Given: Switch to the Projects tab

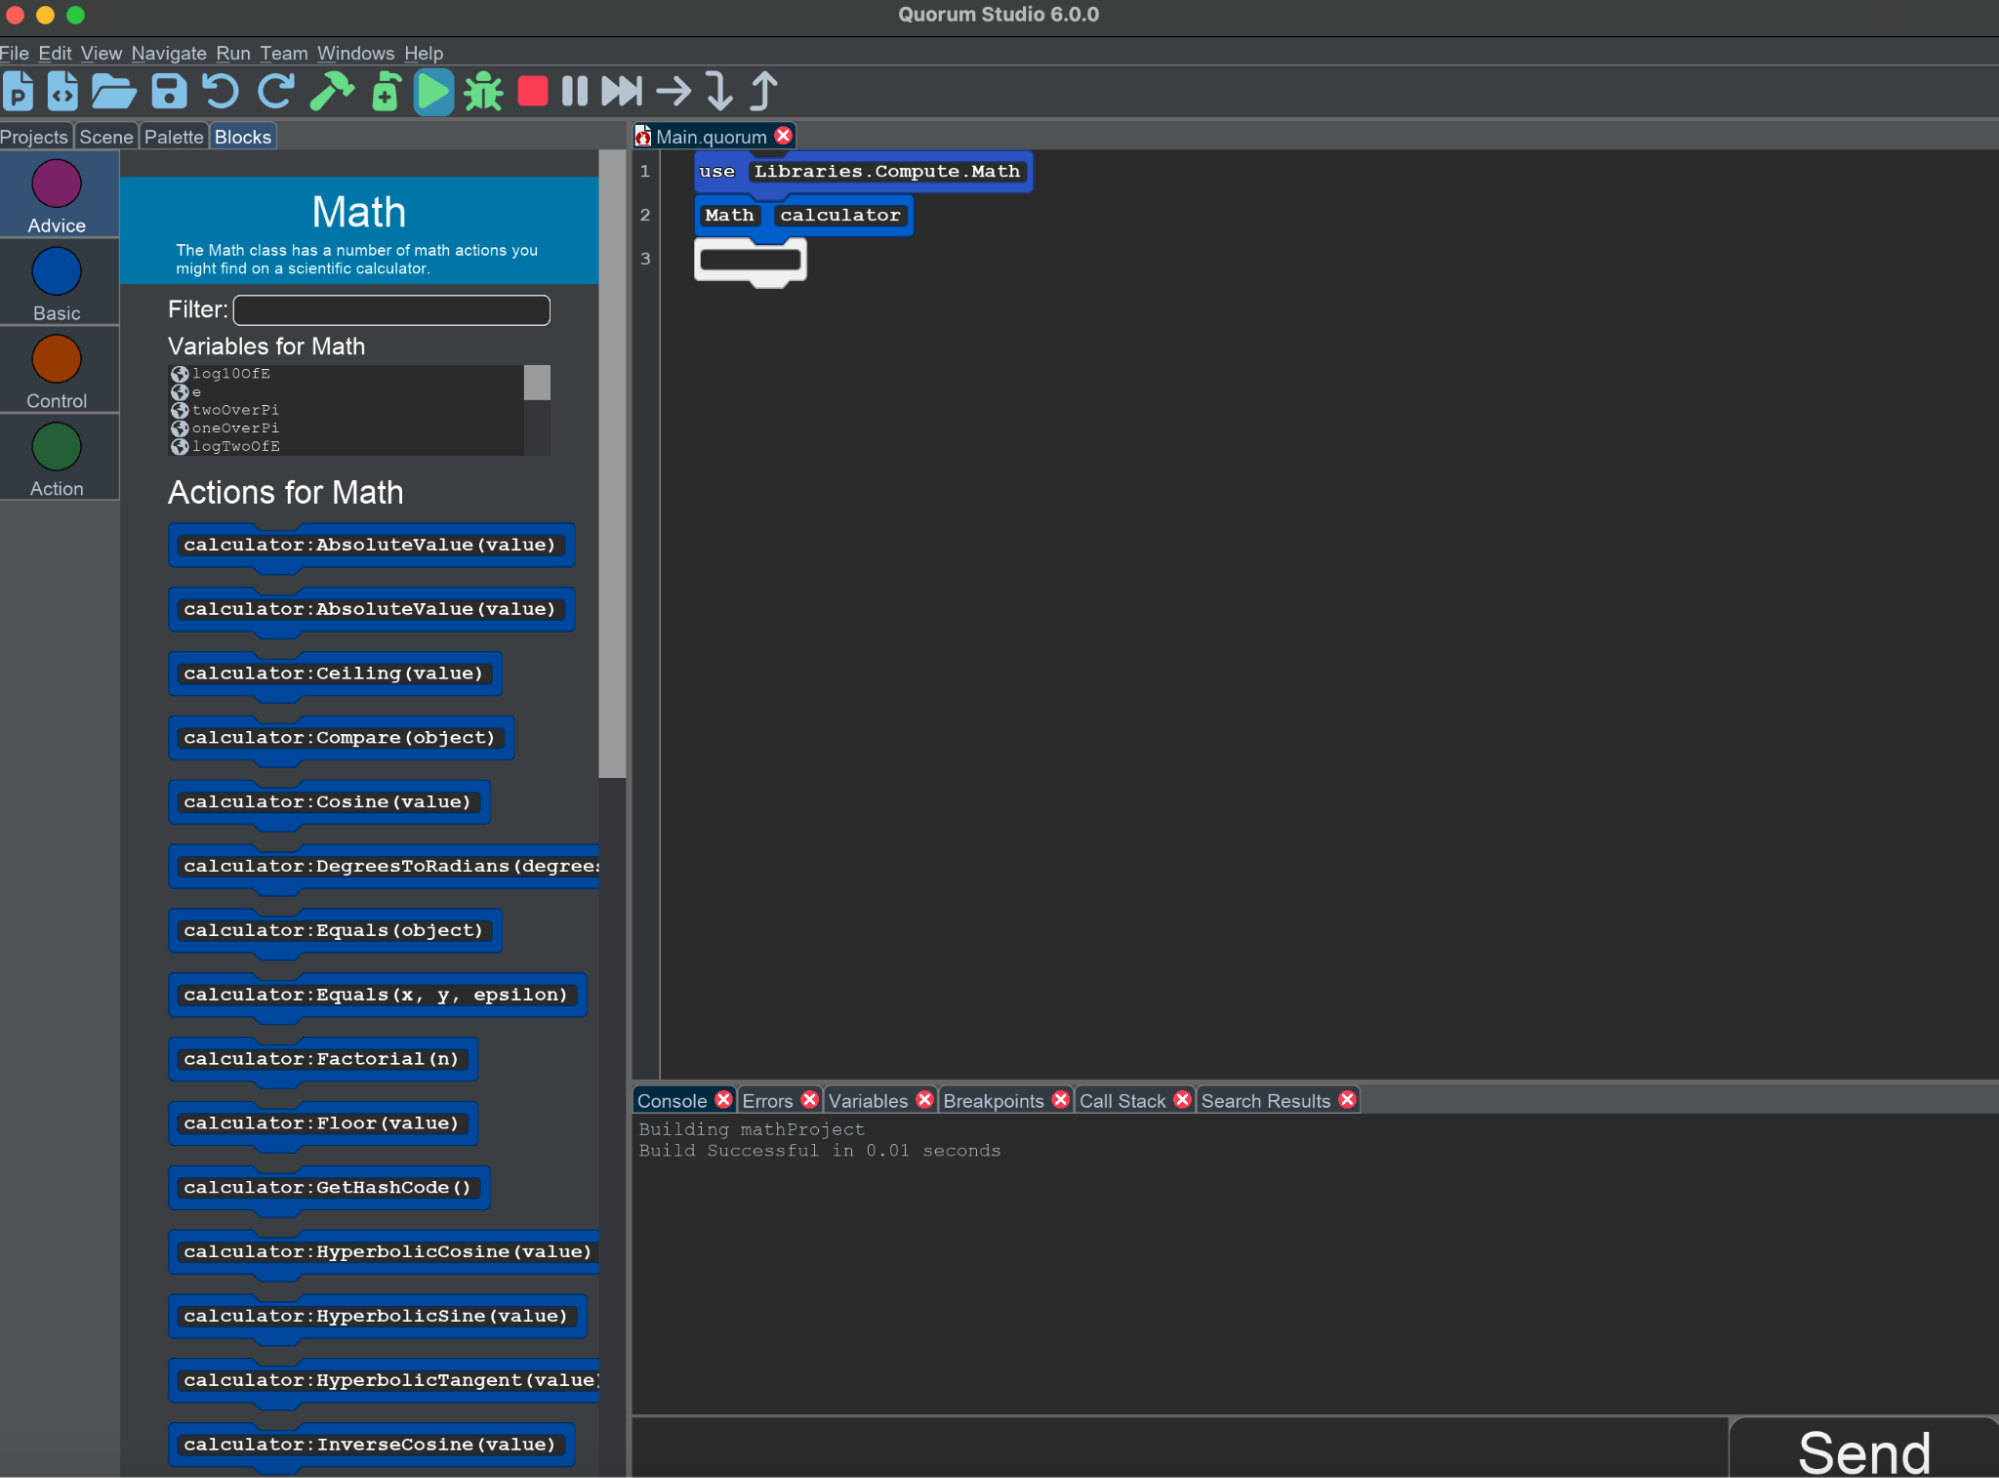Looking at the screenshot, I should pos(35,137).
